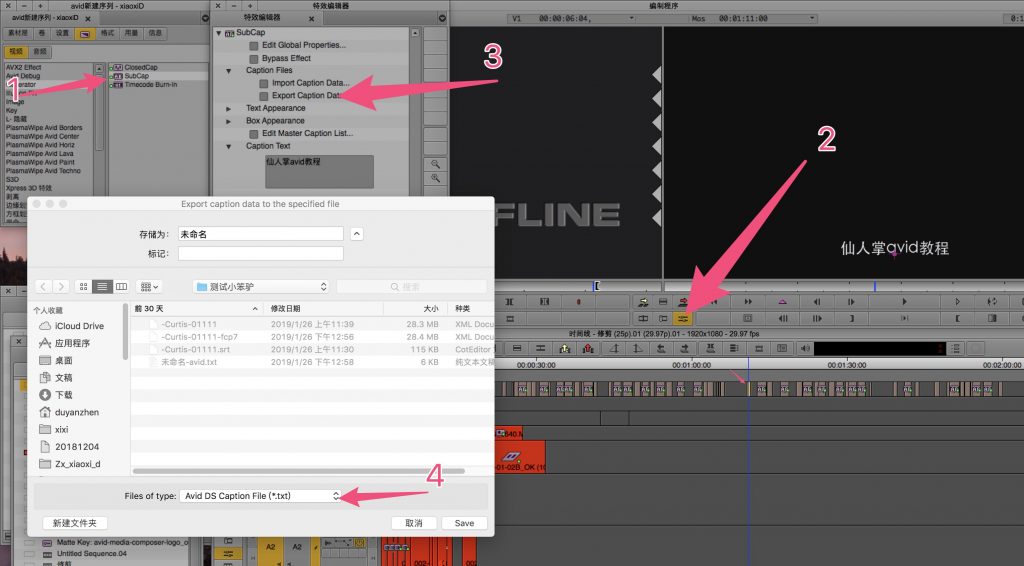This screenshot has height=566, width=1024.
Task: Select the effects palette tab icon
Action: pos(85,33)
